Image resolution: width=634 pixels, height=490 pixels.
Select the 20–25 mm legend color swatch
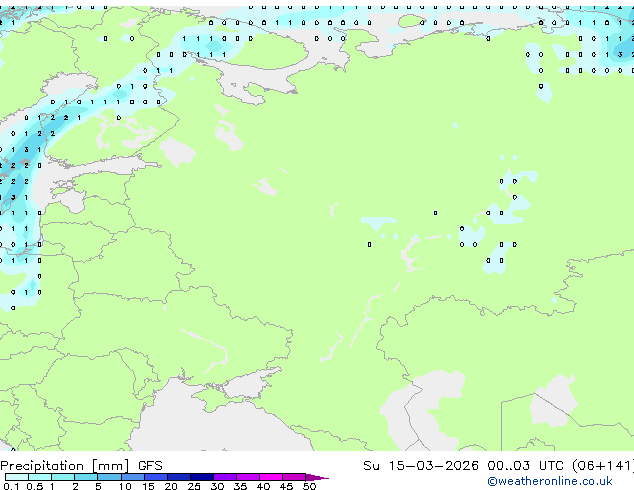[x=179, y=477]
